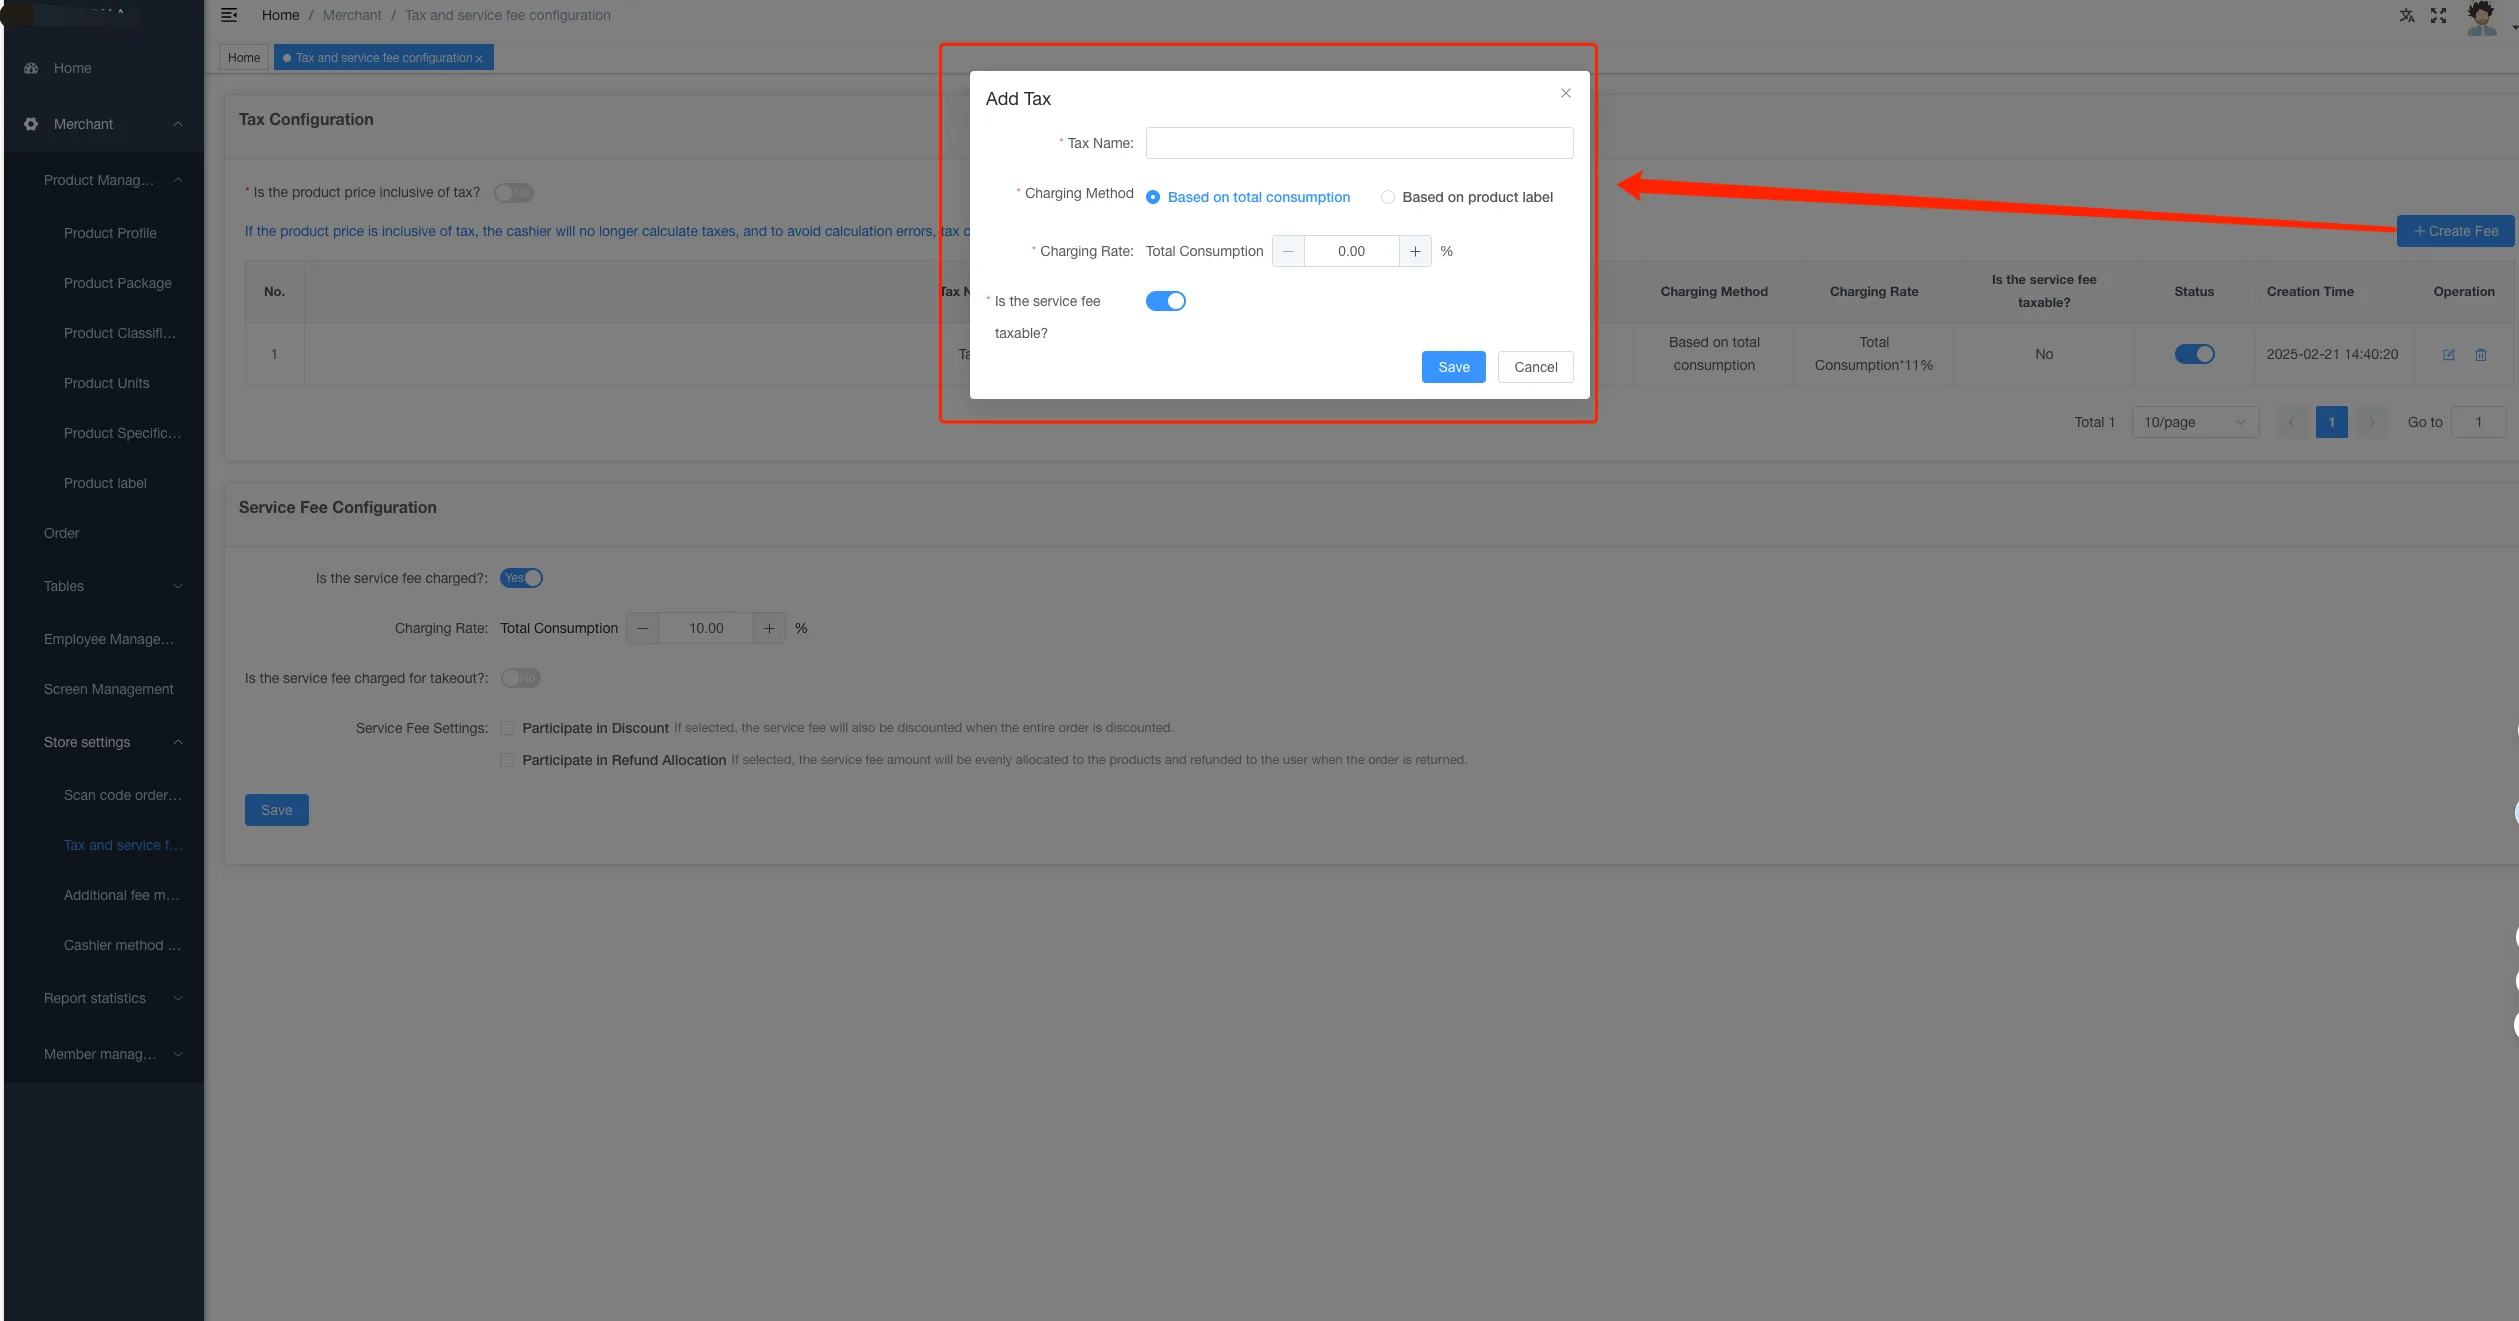Toggle the tax row Status switch

2195,354
